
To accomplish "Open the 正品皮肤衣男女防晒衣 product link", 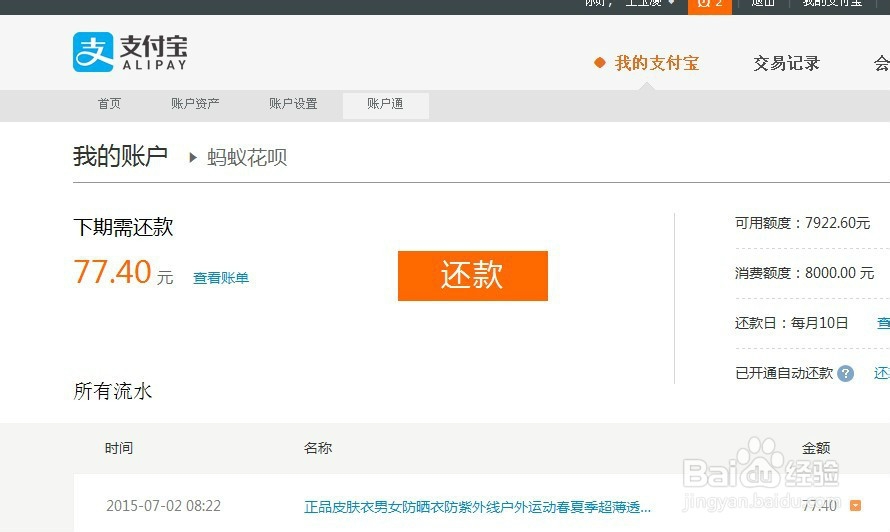I will 477,506.
